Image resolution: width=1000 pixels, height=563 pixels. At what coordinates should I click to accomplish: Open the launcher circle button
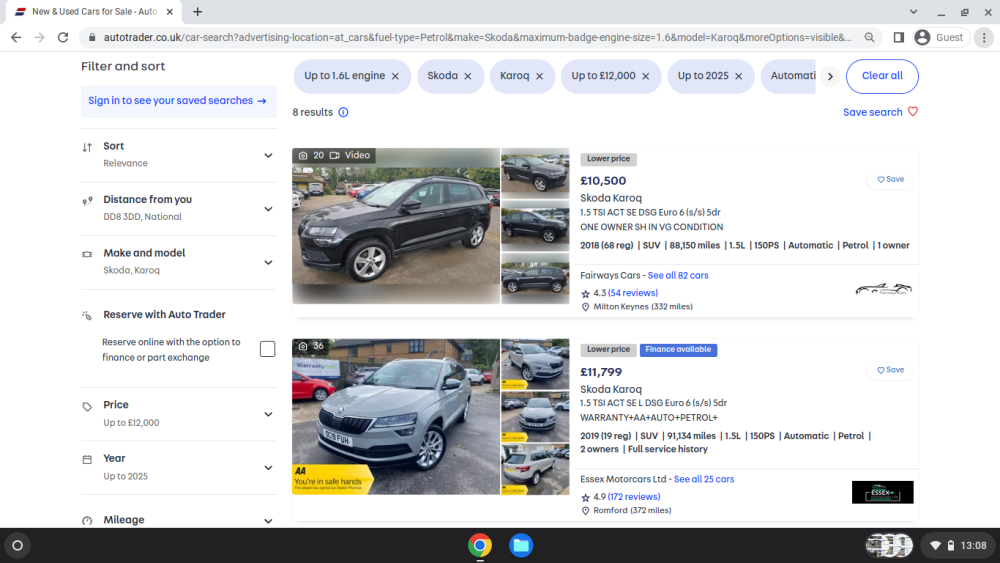point(17,545)
